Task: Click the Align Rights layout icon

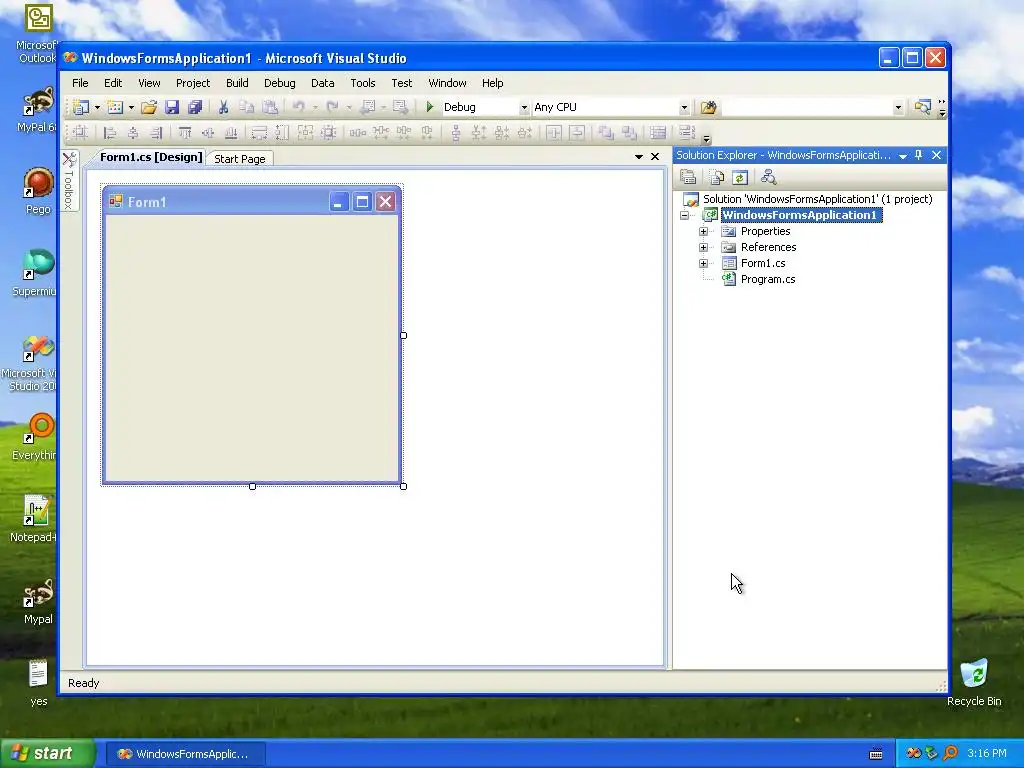Action: 156,133
